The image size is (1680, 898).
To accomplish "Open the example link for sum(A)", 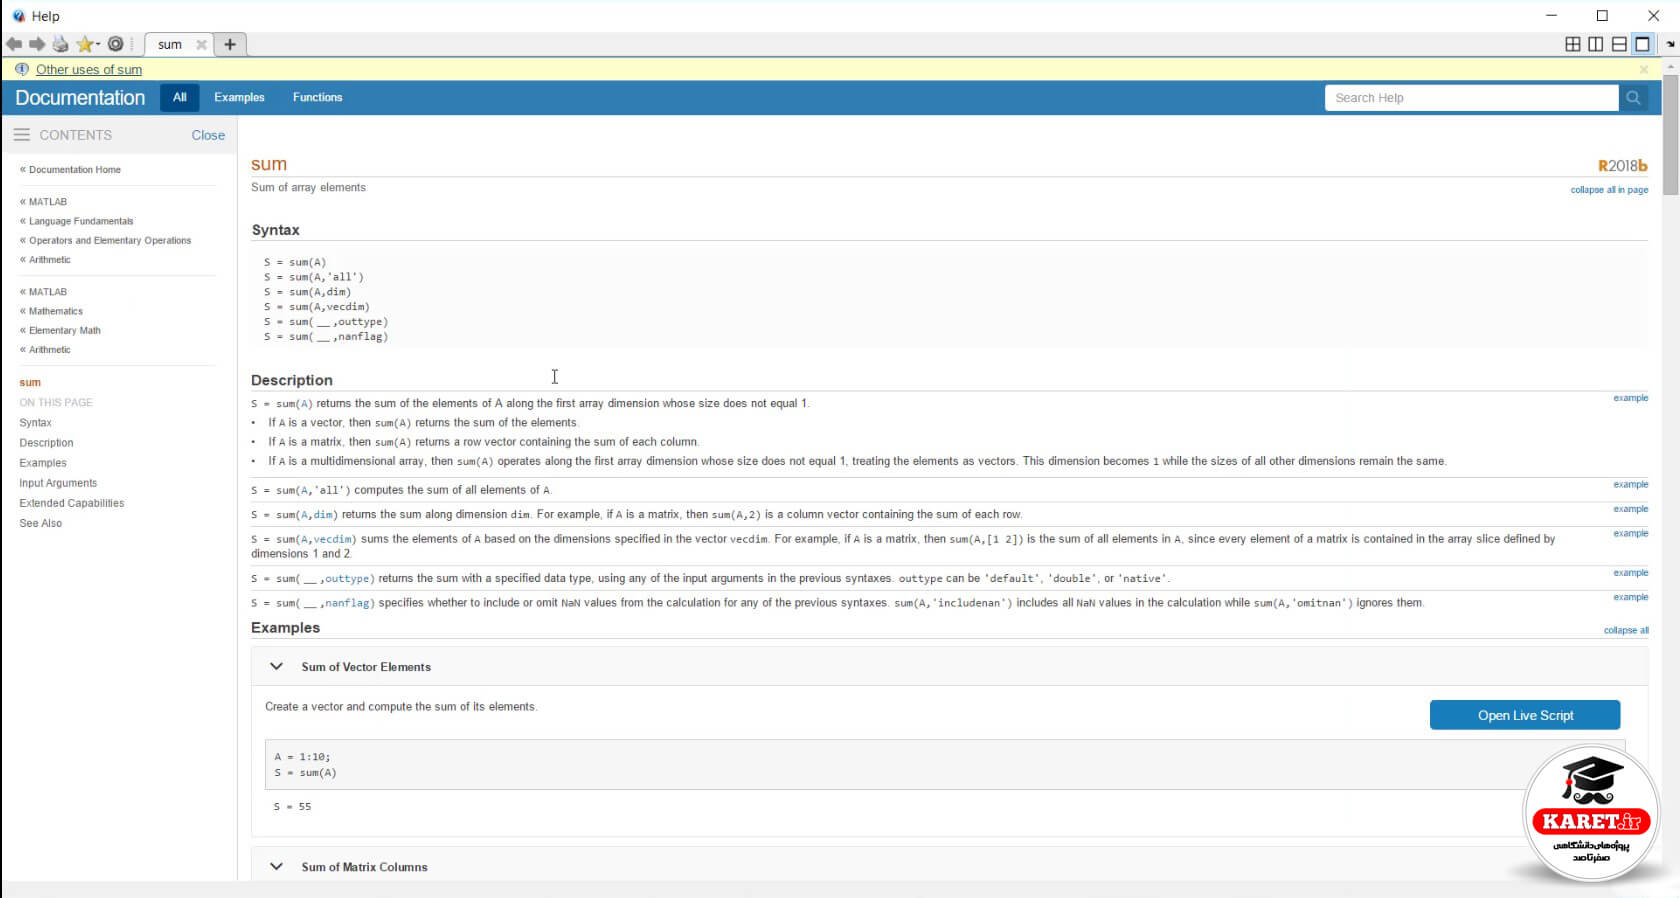I will [x=1630, y=398].
